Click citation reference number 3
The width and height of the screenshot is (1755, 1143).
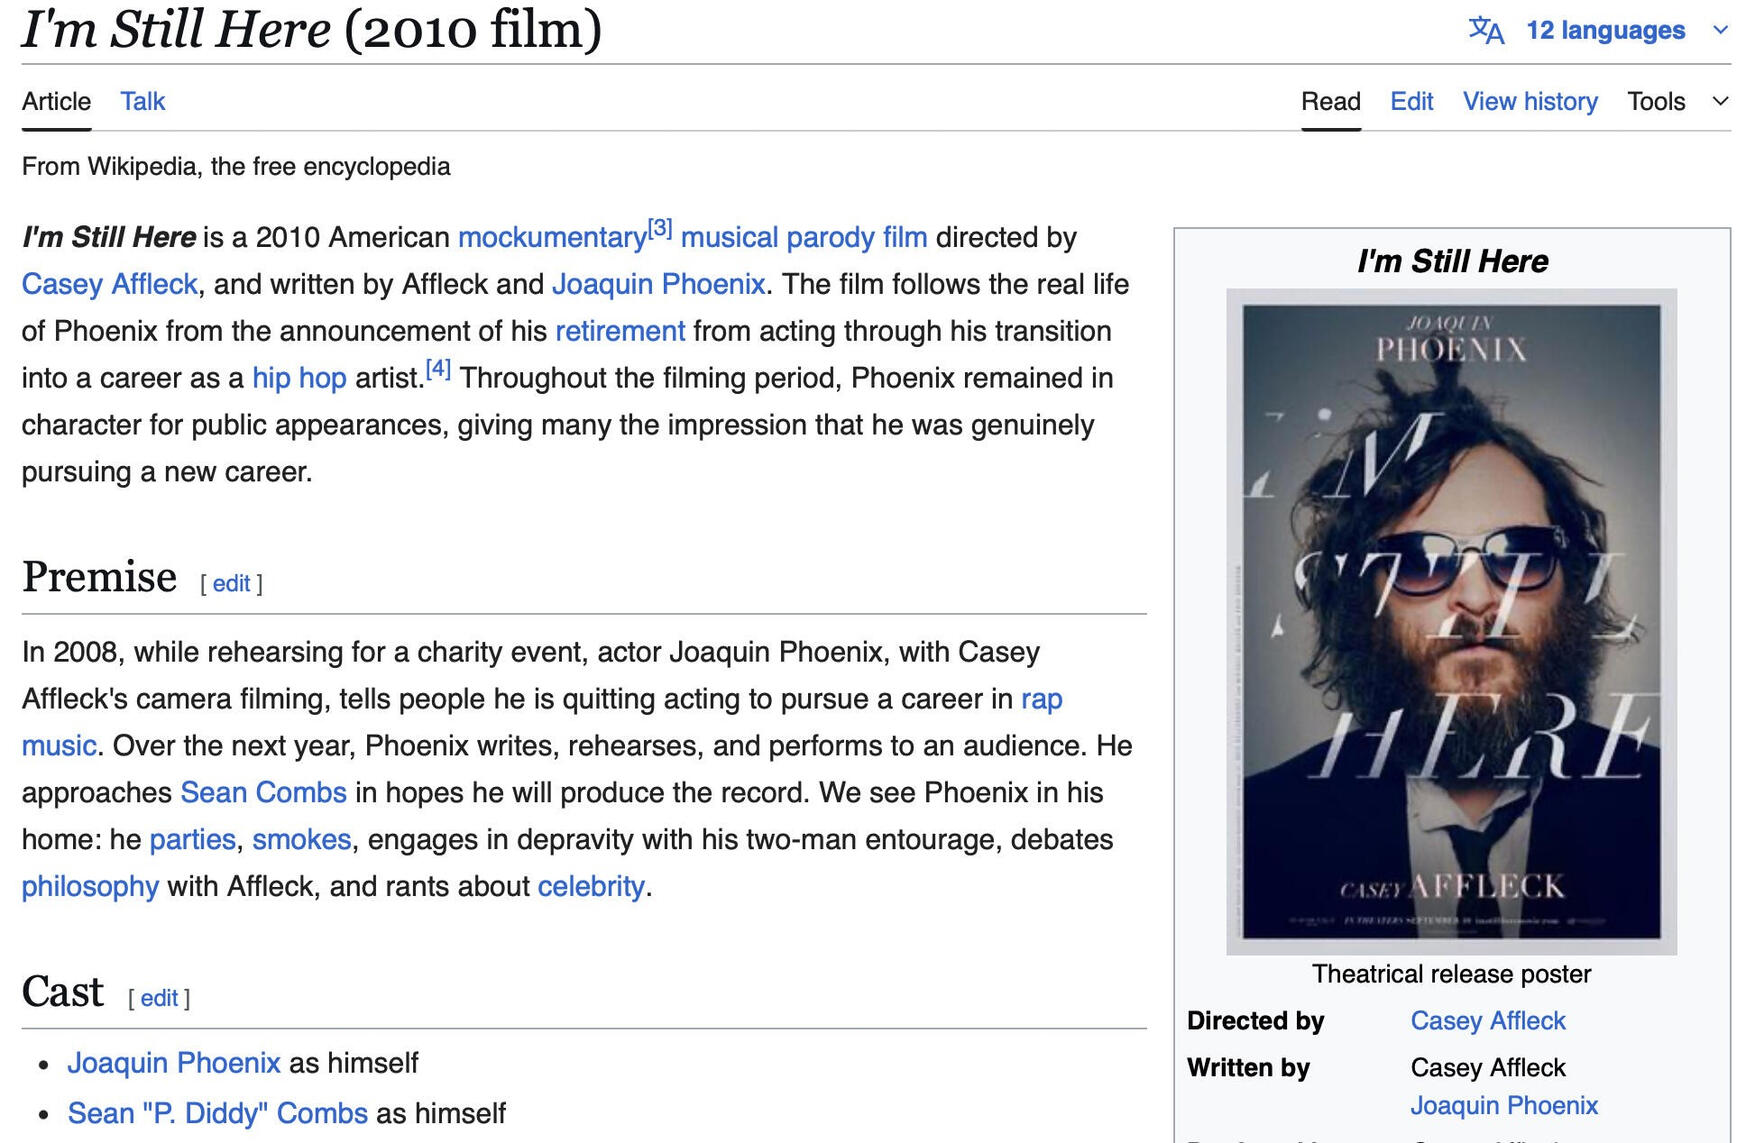pos(660,228)
